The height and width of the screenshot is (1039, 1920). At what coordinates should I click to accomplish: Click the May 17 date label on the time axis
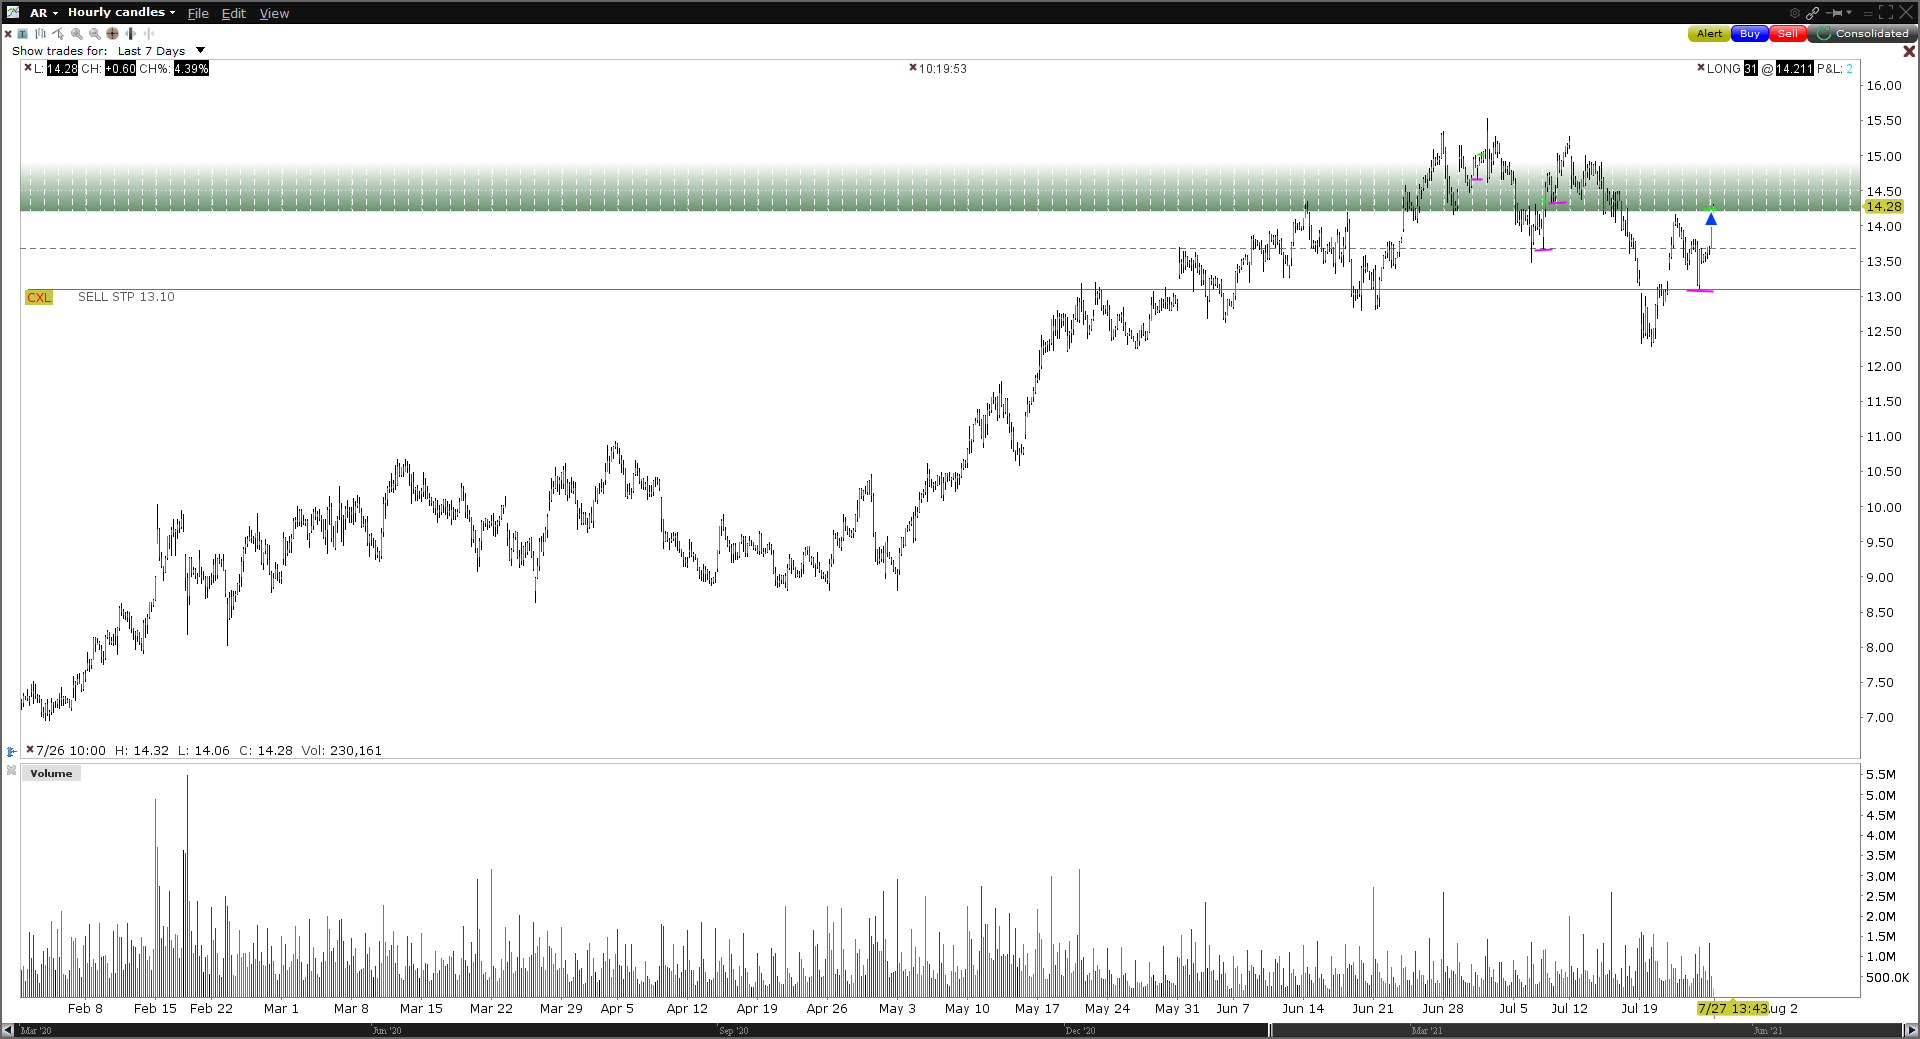[x=1037, y=1008]
